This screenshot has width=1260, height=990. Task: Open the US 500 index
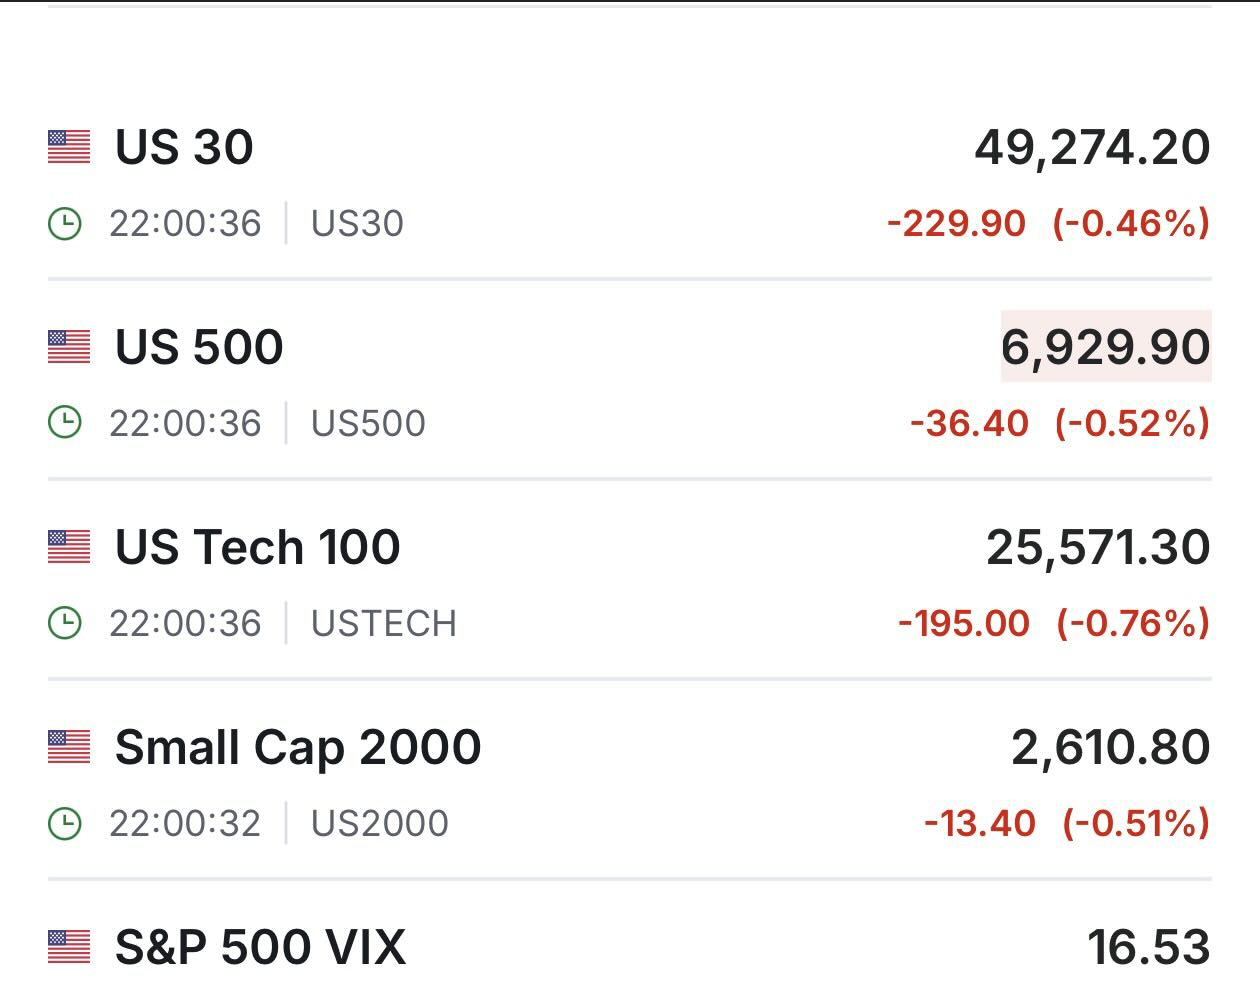click(199, 347)
